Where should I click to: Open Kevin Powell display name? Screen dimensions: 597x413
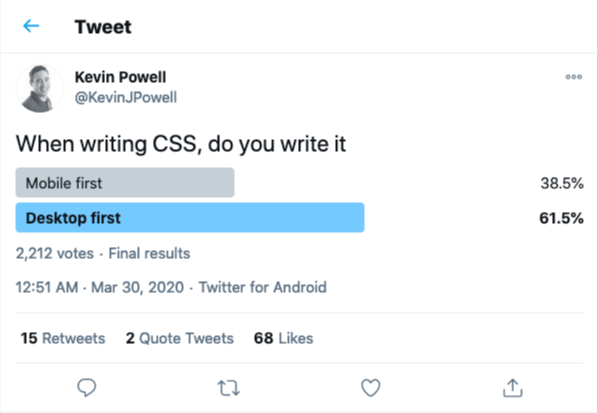pyautogui.click(x=120, y=77)
